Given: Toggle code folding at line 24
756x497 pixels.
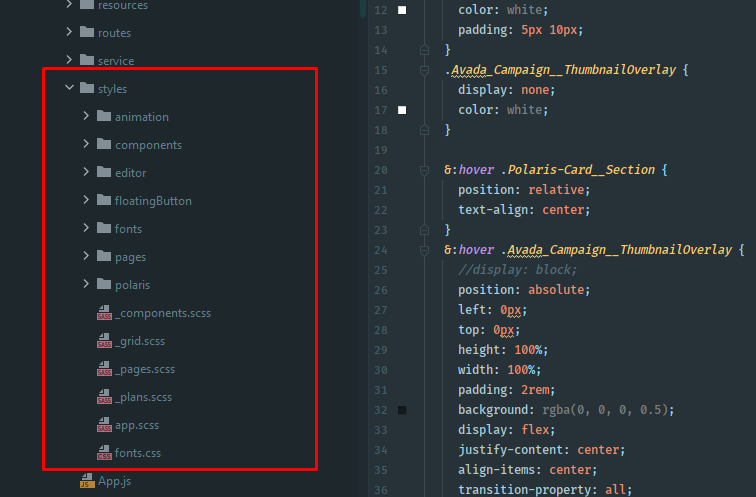Looking at the screenshot, I should pos(424,250).
